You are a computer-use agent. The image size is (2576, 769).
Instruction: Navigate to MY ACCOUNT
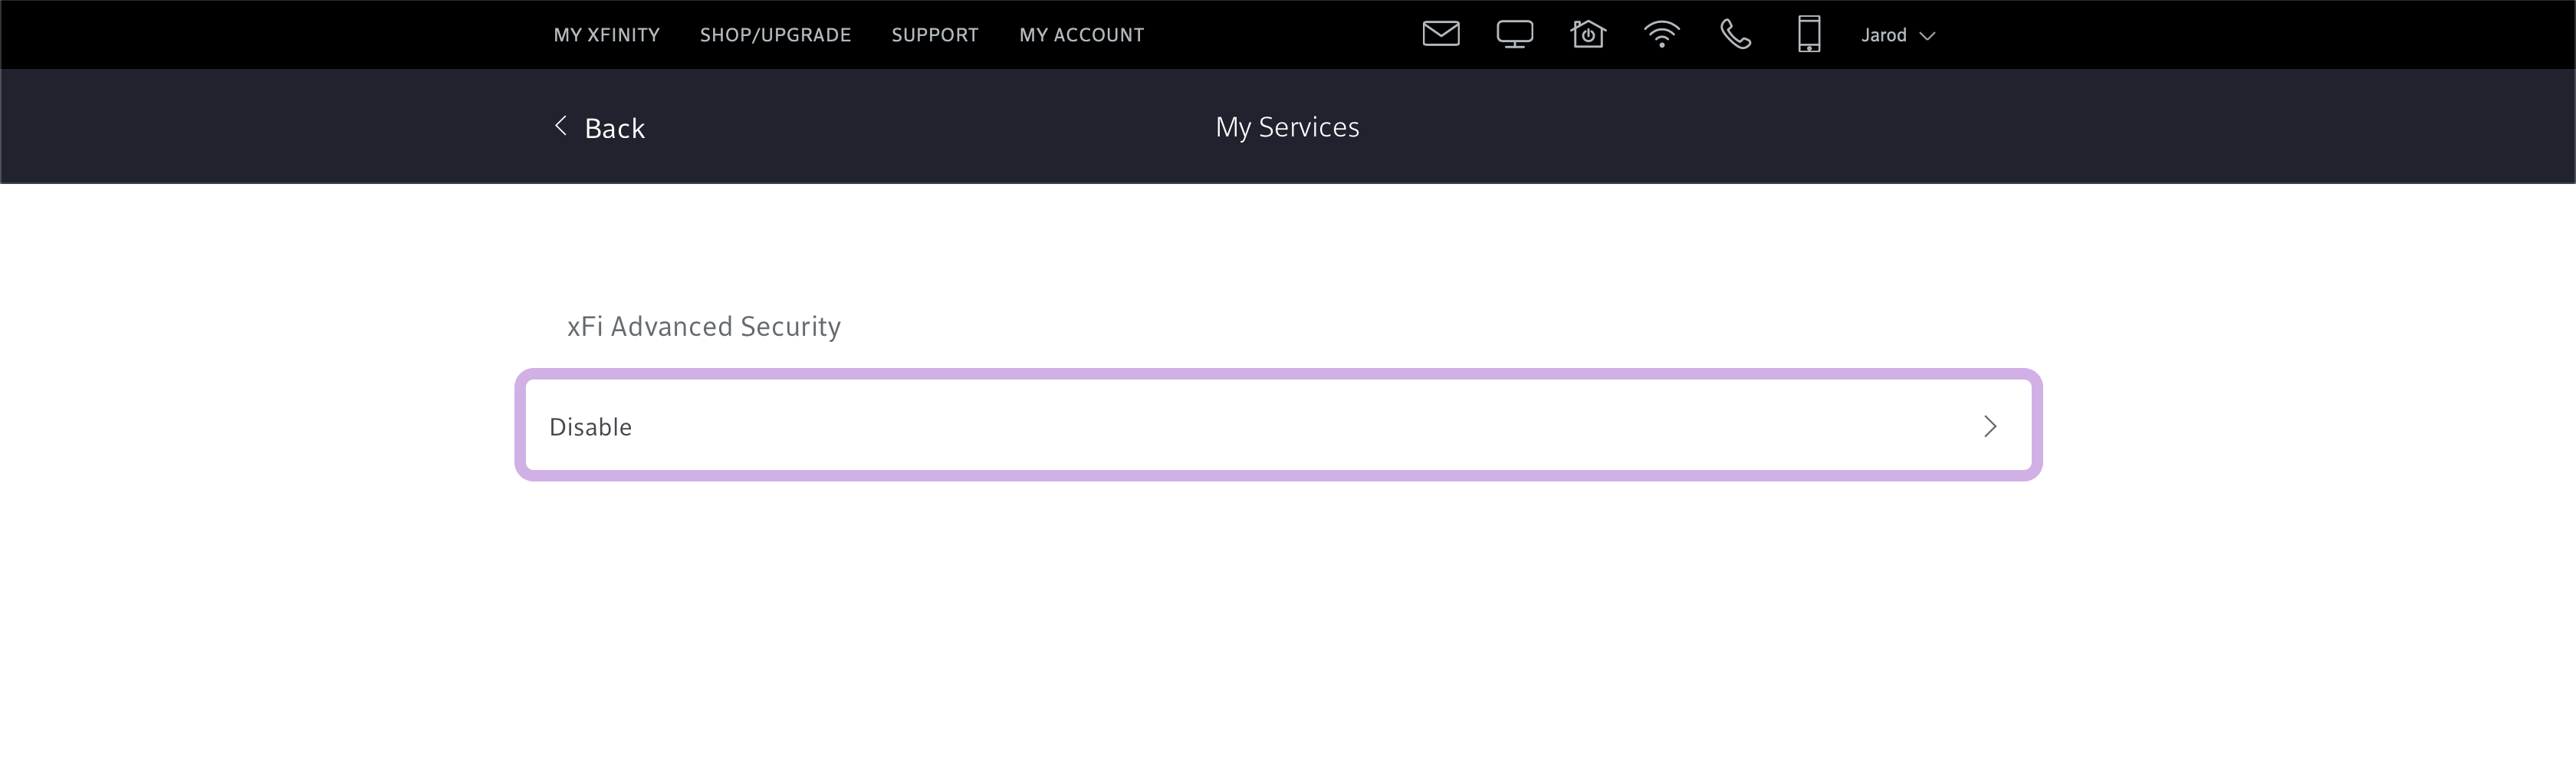[x=1081, y=35]
